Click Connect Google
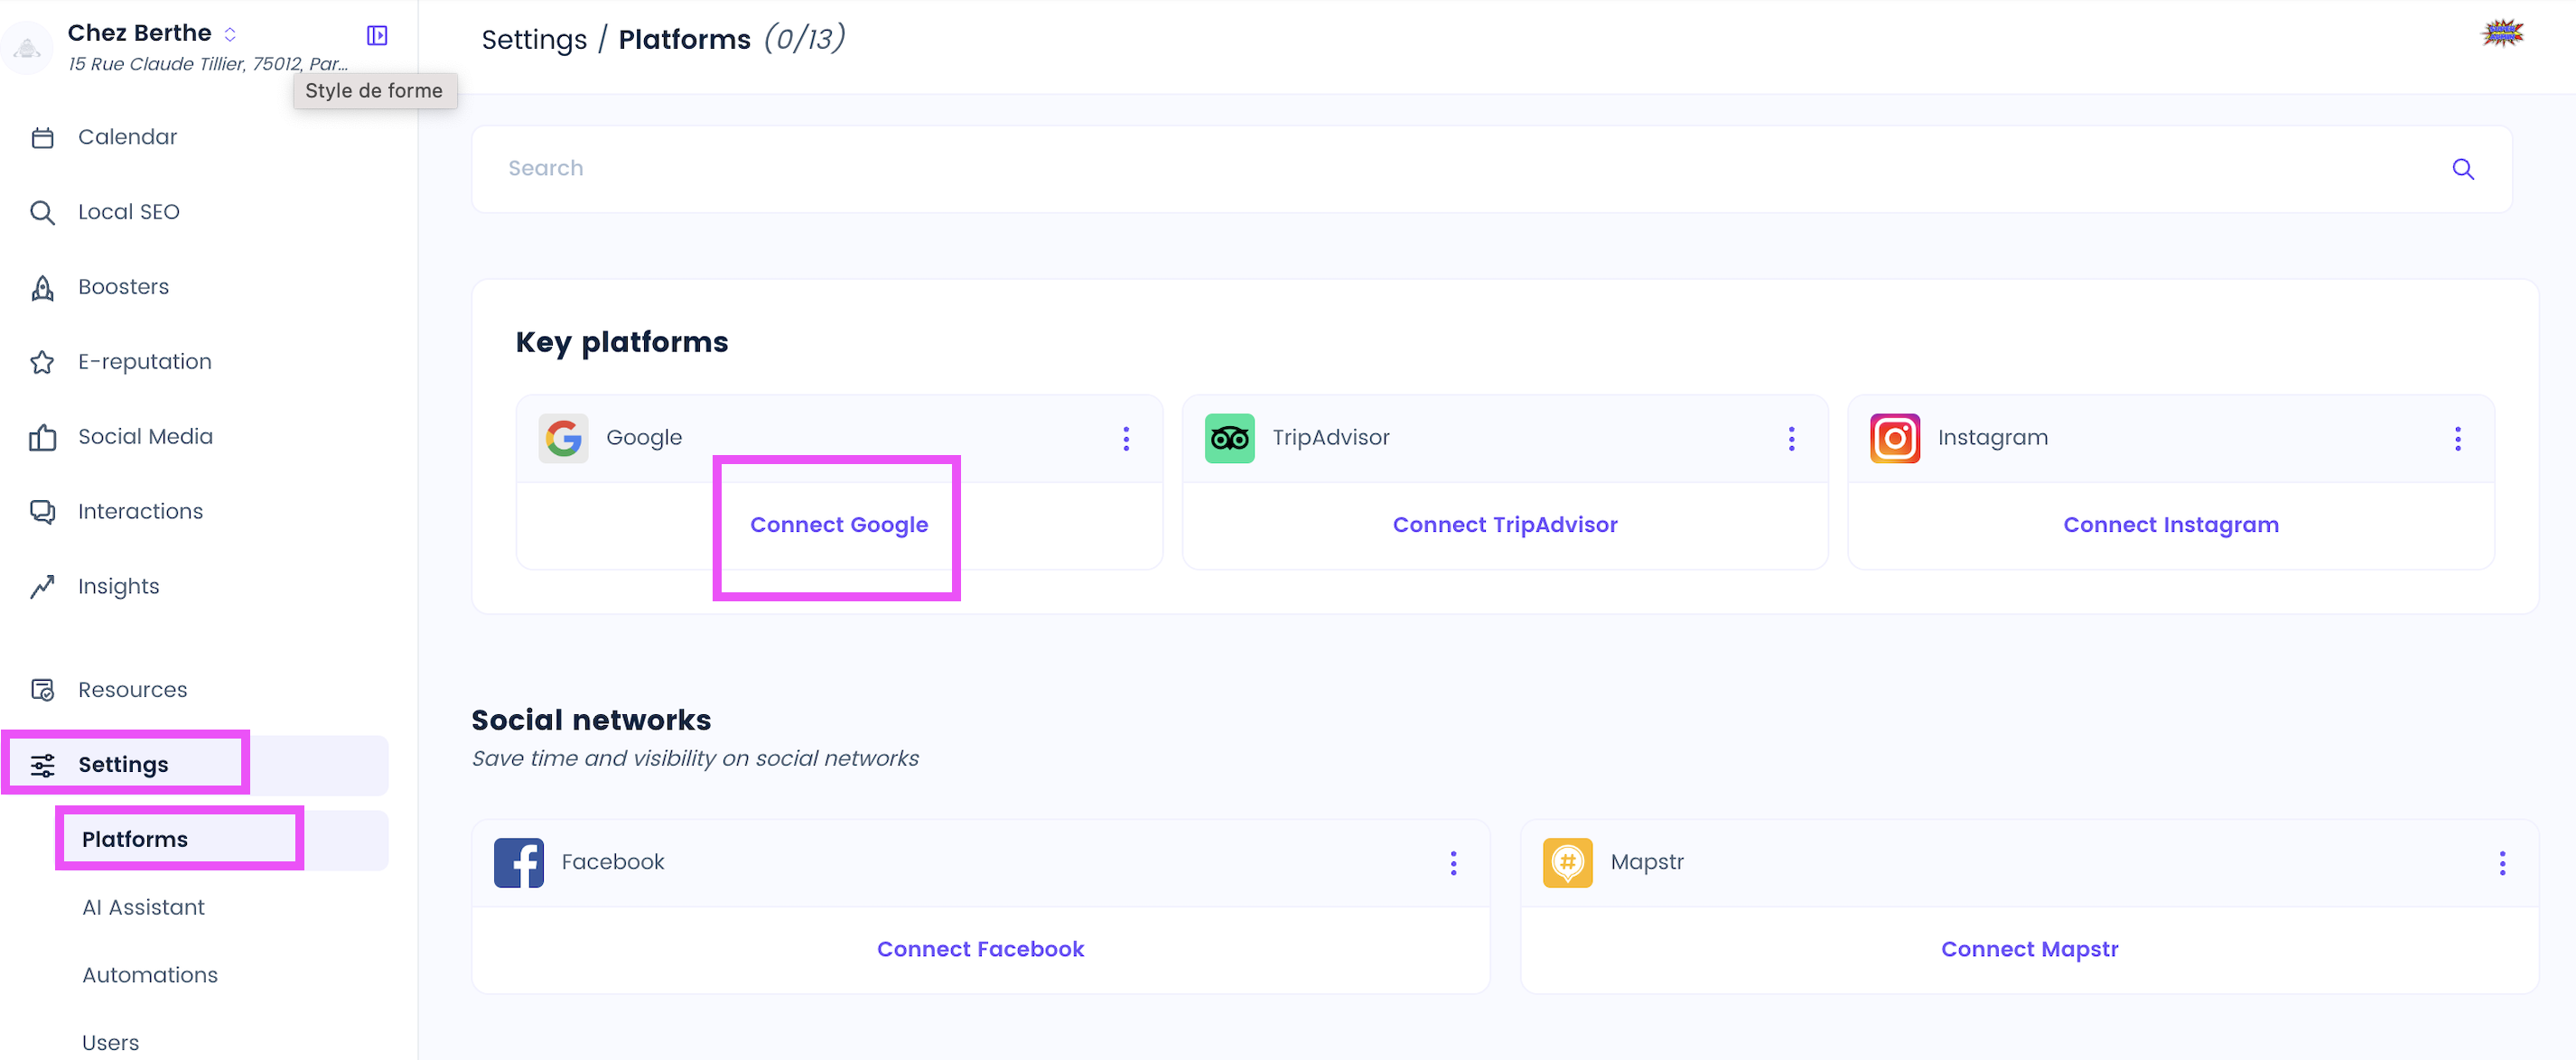Viewport: 2576px width, 1060px height. [x=839, y=525]
